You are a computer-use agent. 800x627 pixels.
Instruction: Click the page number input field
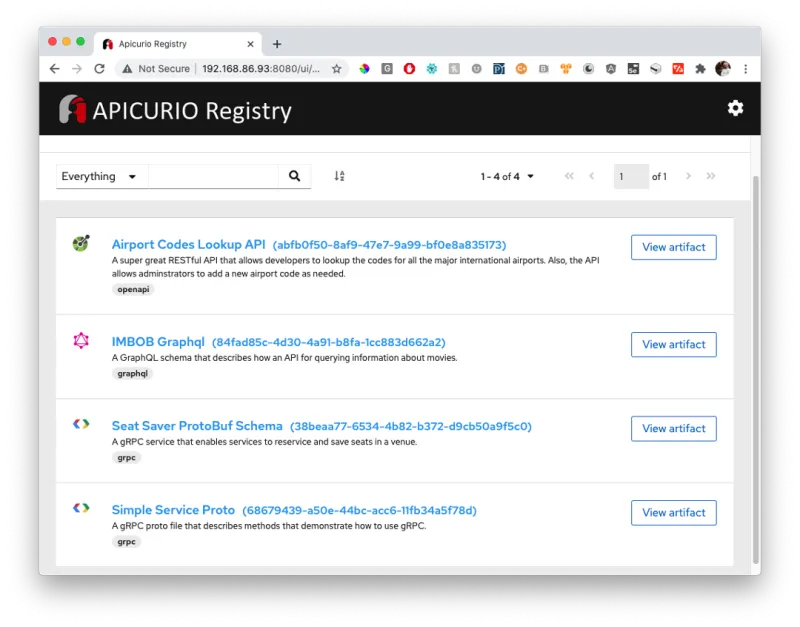click(x=630, y=175)
